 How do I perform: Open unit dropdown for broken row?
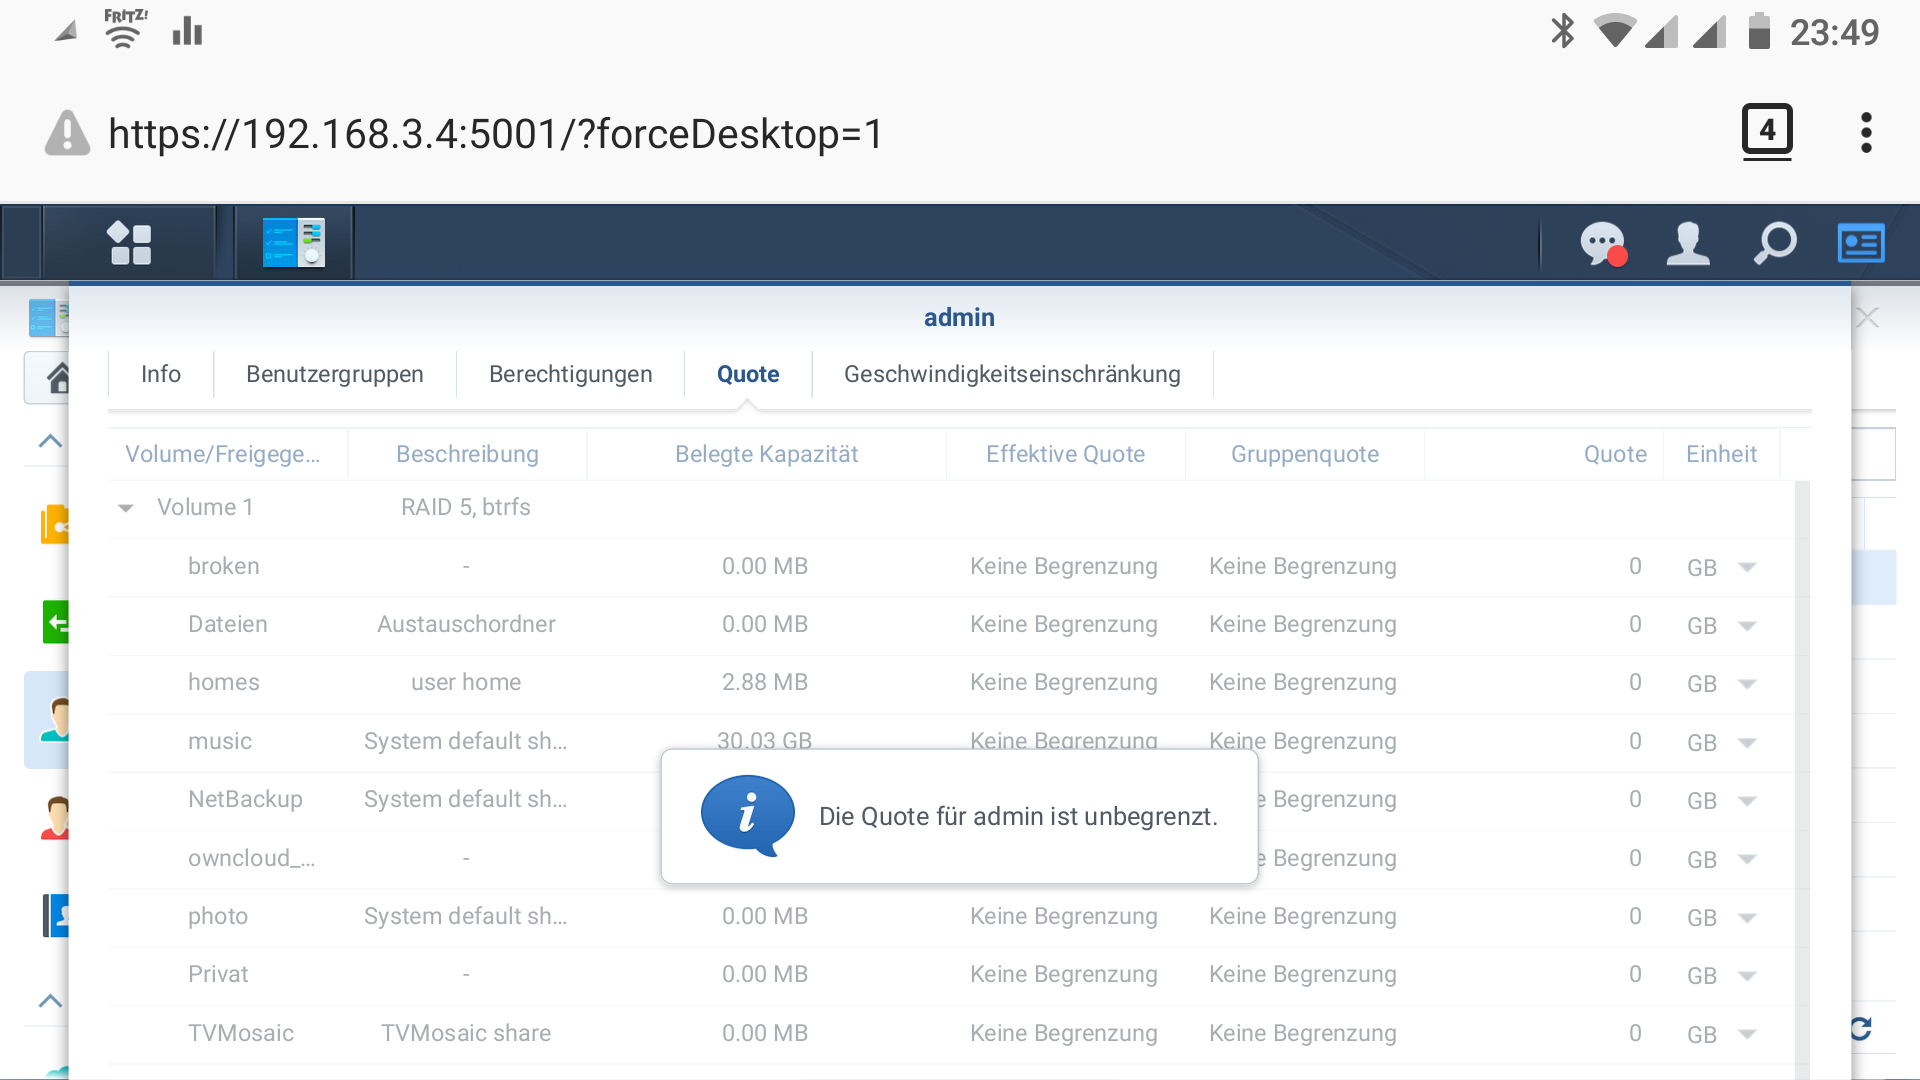1747,567
